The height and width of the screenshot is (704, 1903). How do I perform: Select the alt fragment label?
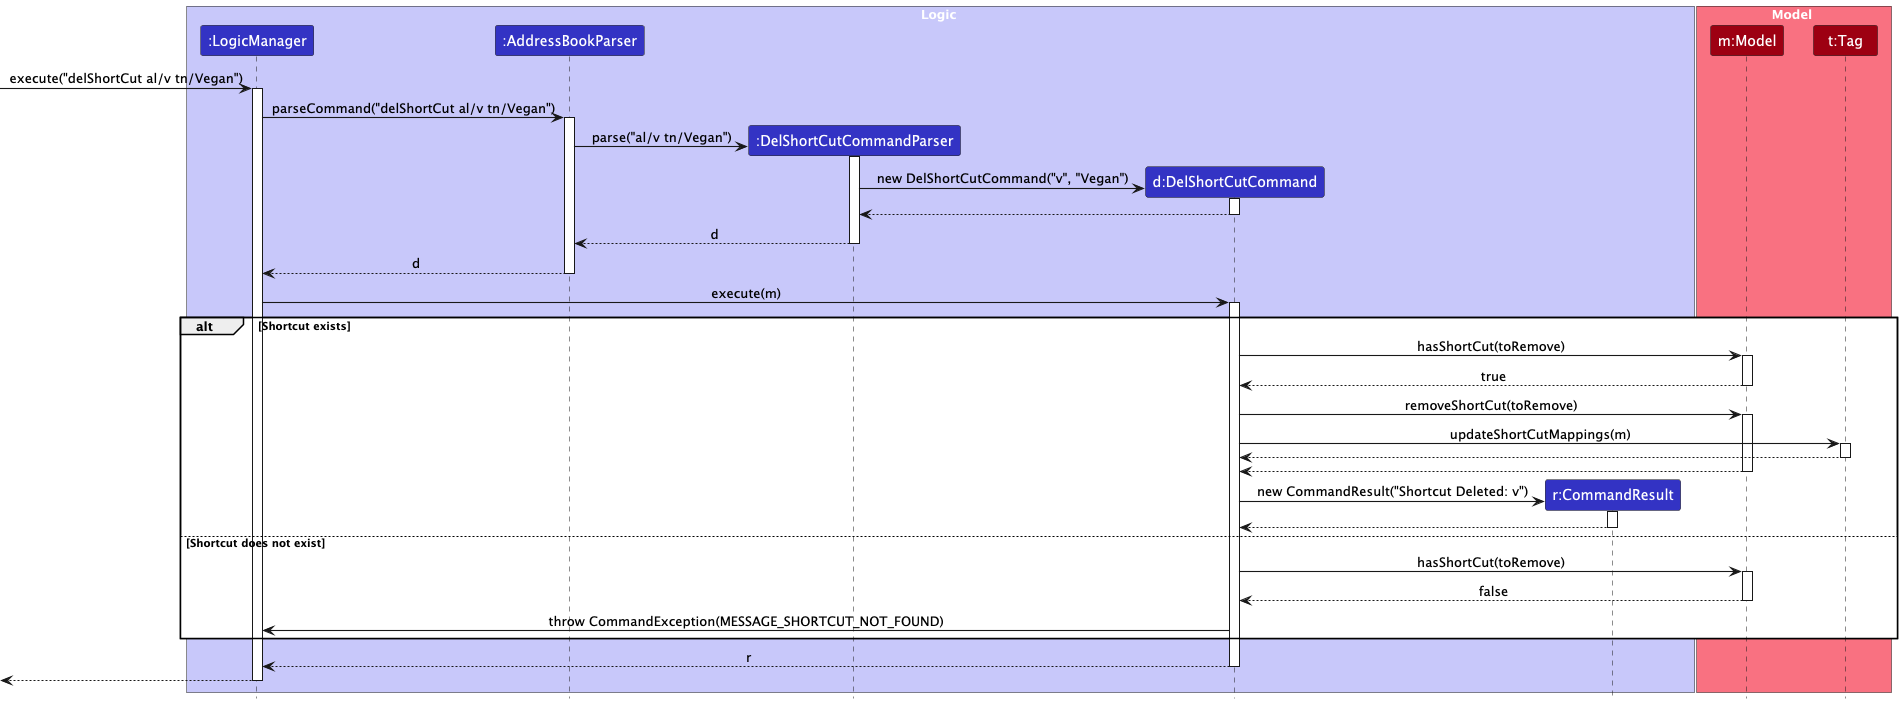[205, 327]
